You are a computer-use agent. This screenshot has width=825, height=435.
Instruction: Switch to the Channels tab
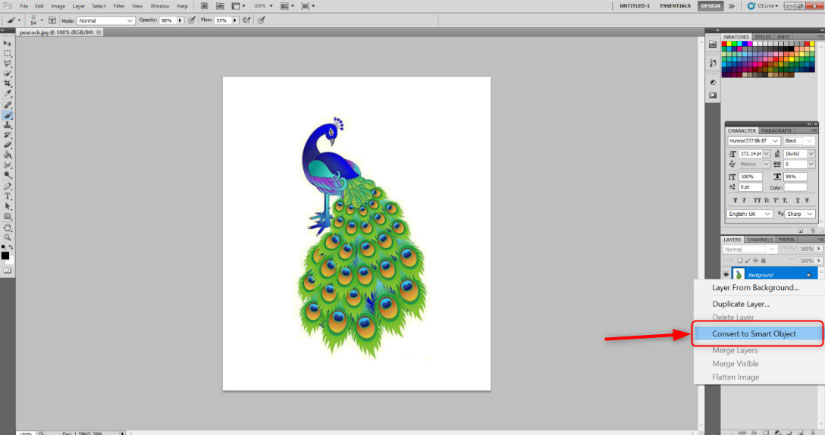pyautogui.click(x=759, y=240)
